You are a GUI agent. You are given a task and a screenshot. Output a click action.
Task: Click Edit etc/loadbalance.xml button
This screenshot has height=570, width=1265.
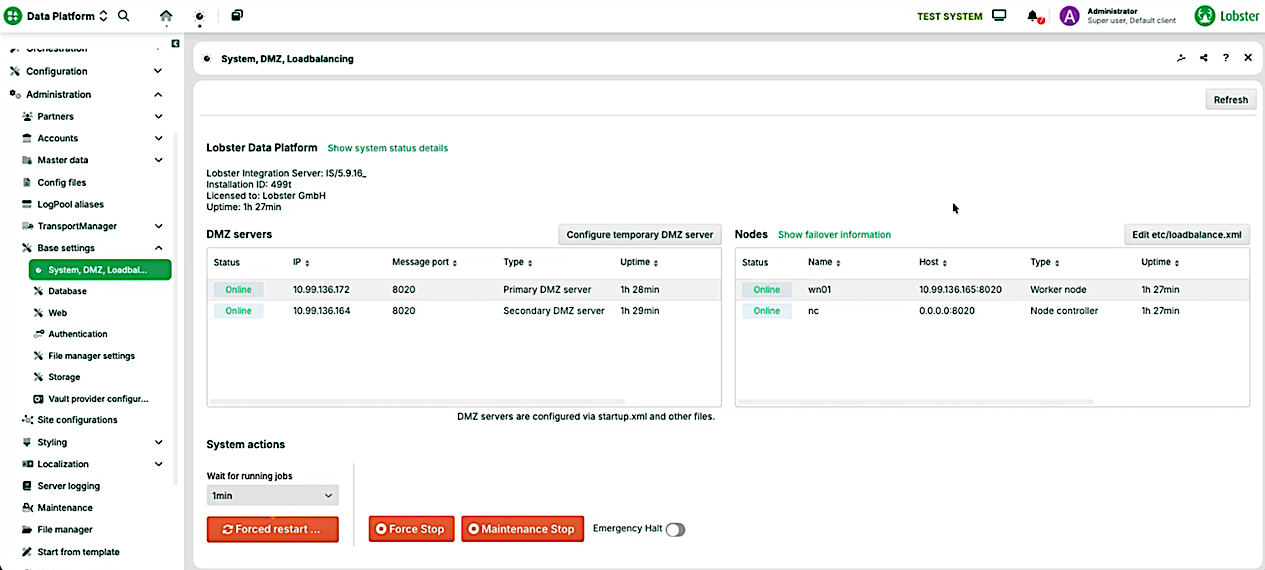(1187, 235)
